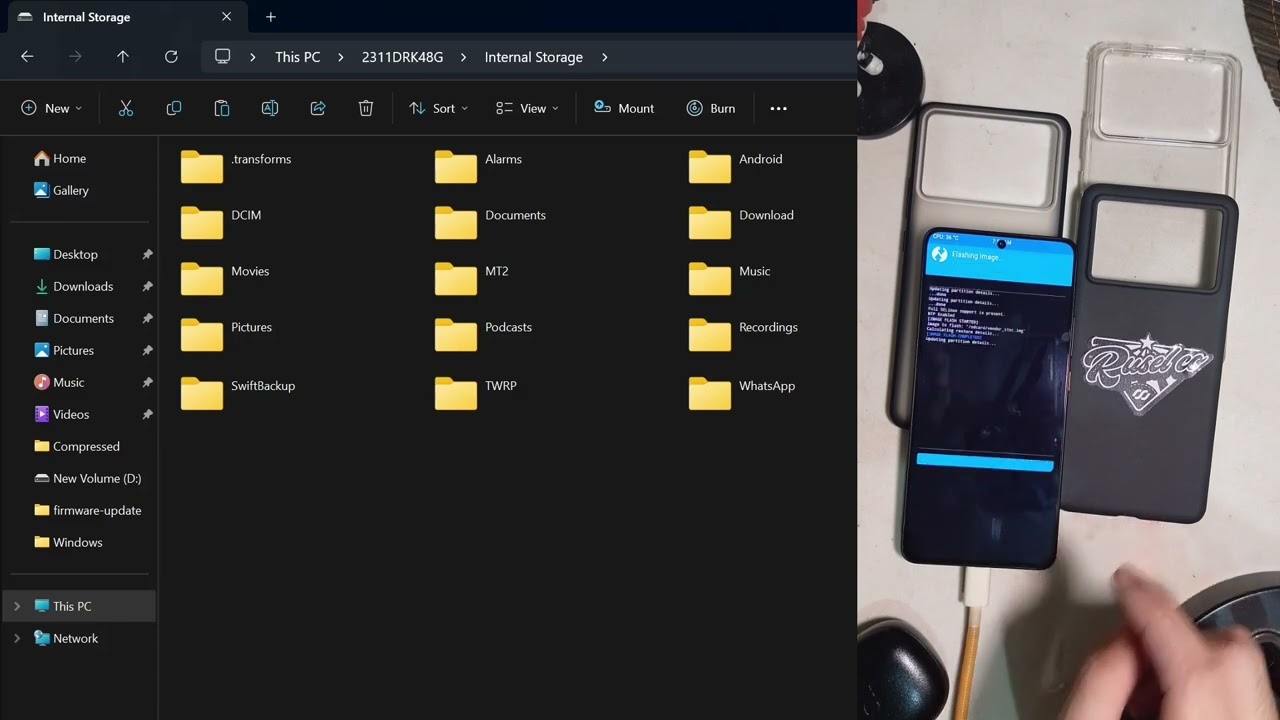Expand chevron after This PC breadcrumb
The height and width of the screenshot is (720, 1280).
(340, 57)
